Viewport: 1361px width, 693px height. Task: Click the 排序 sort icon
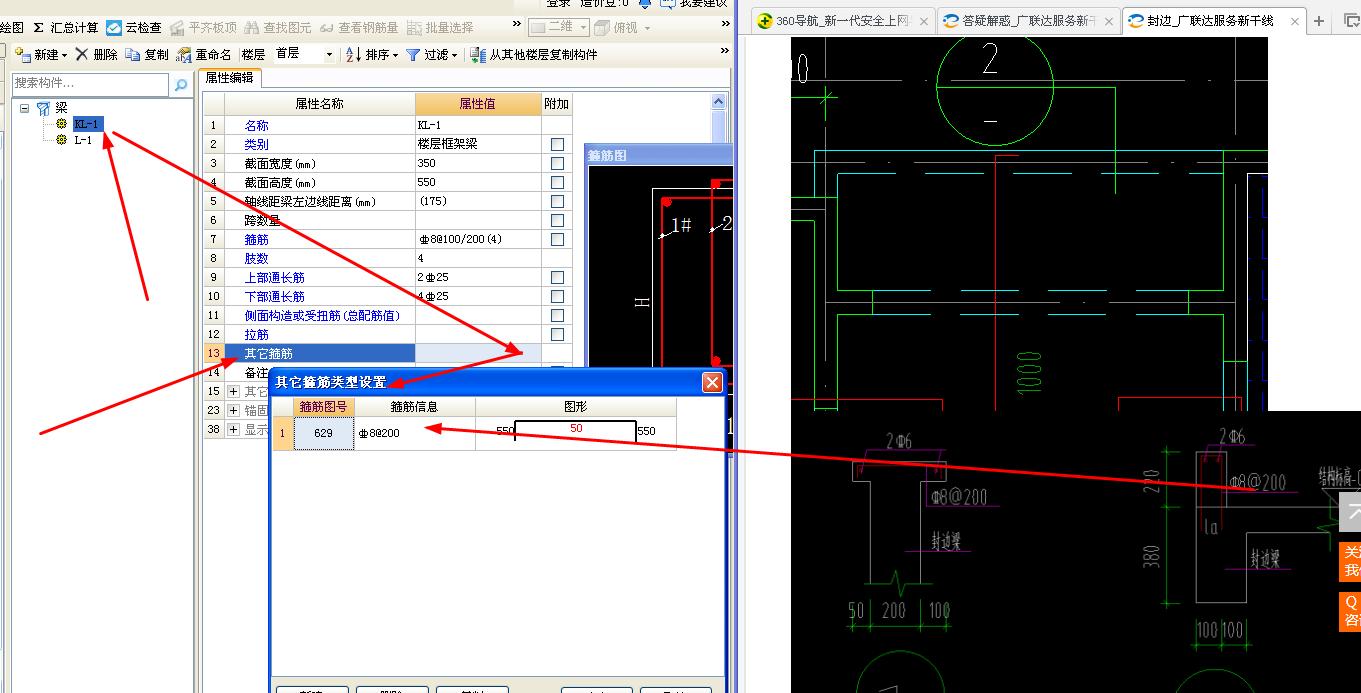coord(353,55)
